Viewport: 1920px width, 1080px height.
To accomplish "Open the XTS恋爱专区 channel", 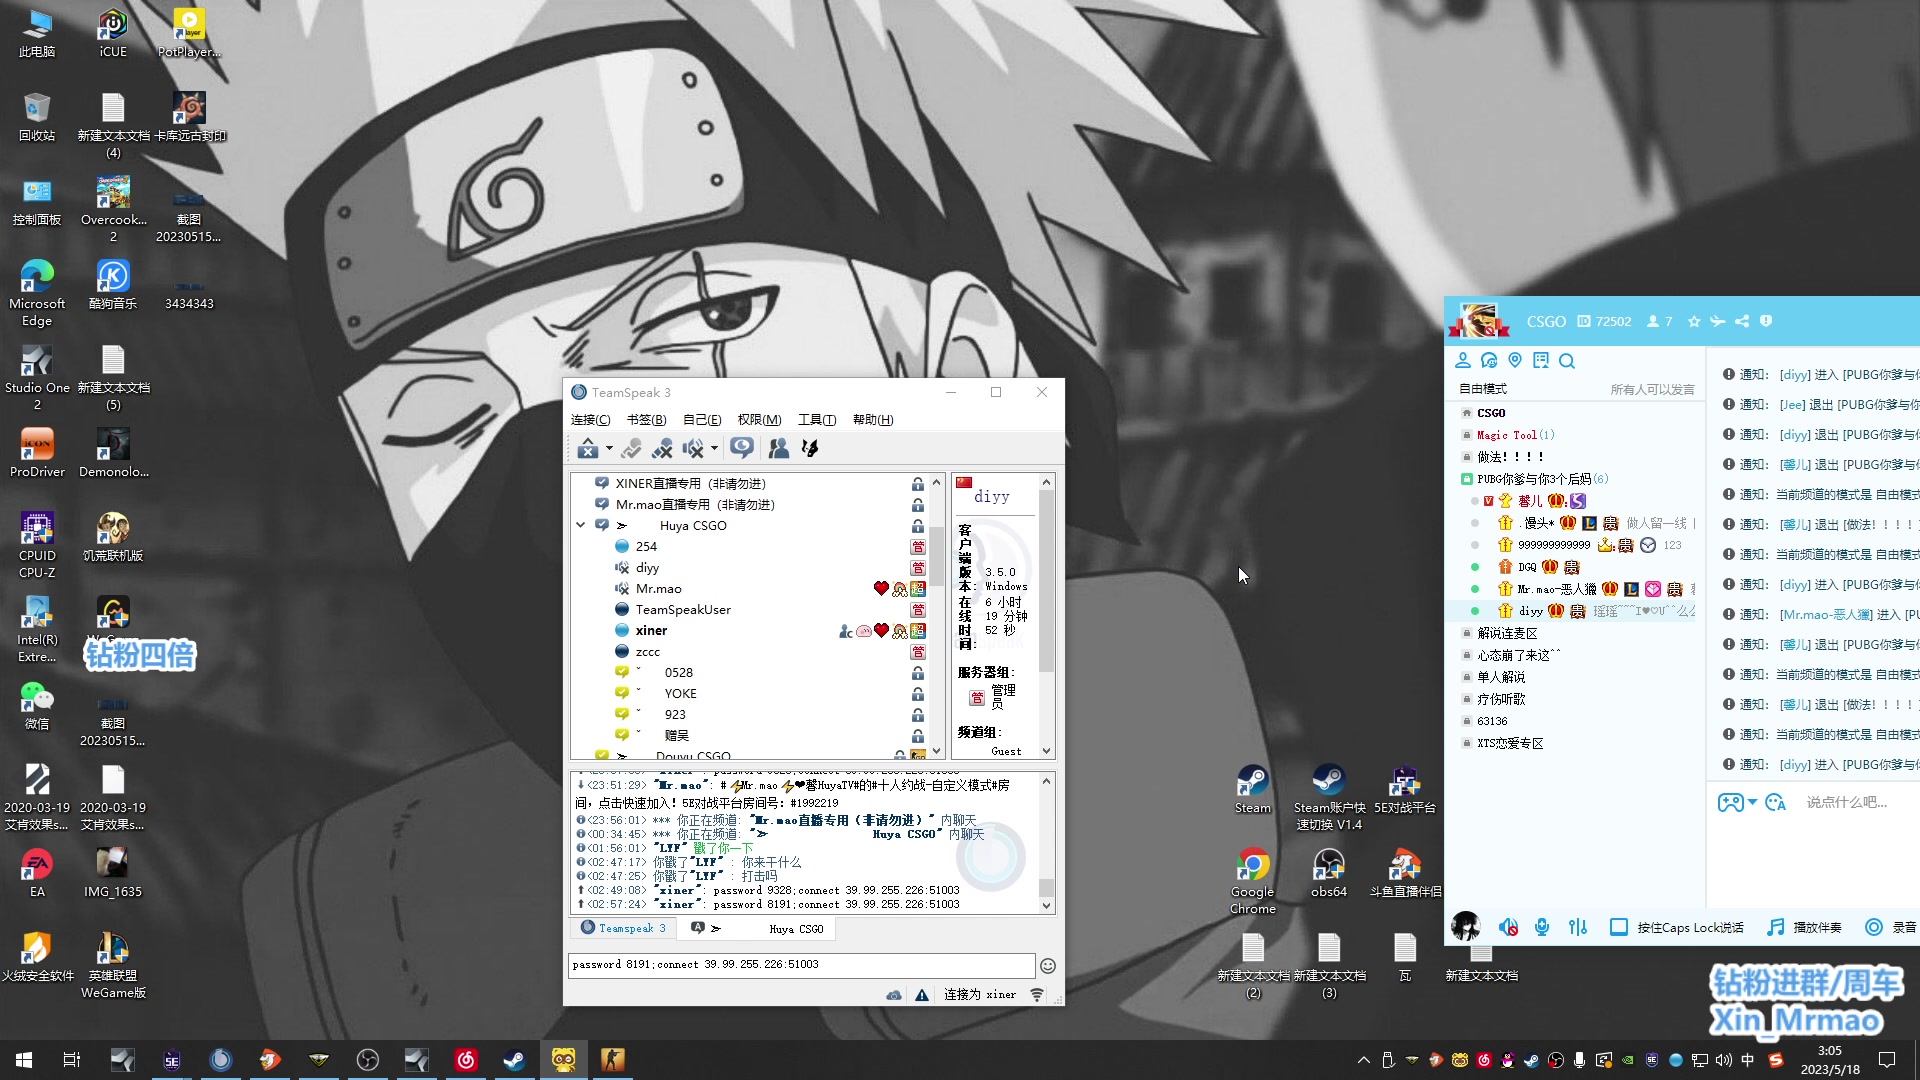I will [x=1510, y=743].
